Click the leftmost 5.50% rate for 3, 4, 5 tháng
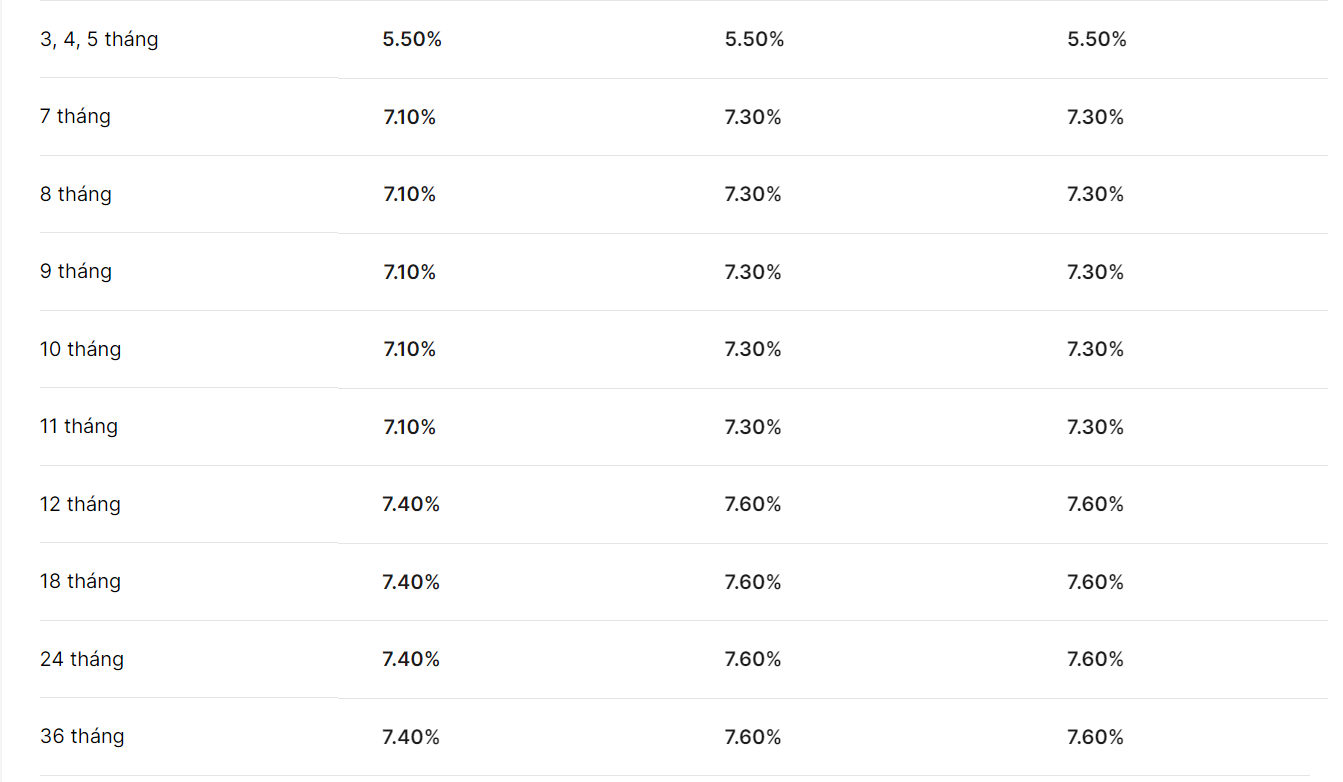Screen dimensions: 1343x782 (x=412, y=40)
